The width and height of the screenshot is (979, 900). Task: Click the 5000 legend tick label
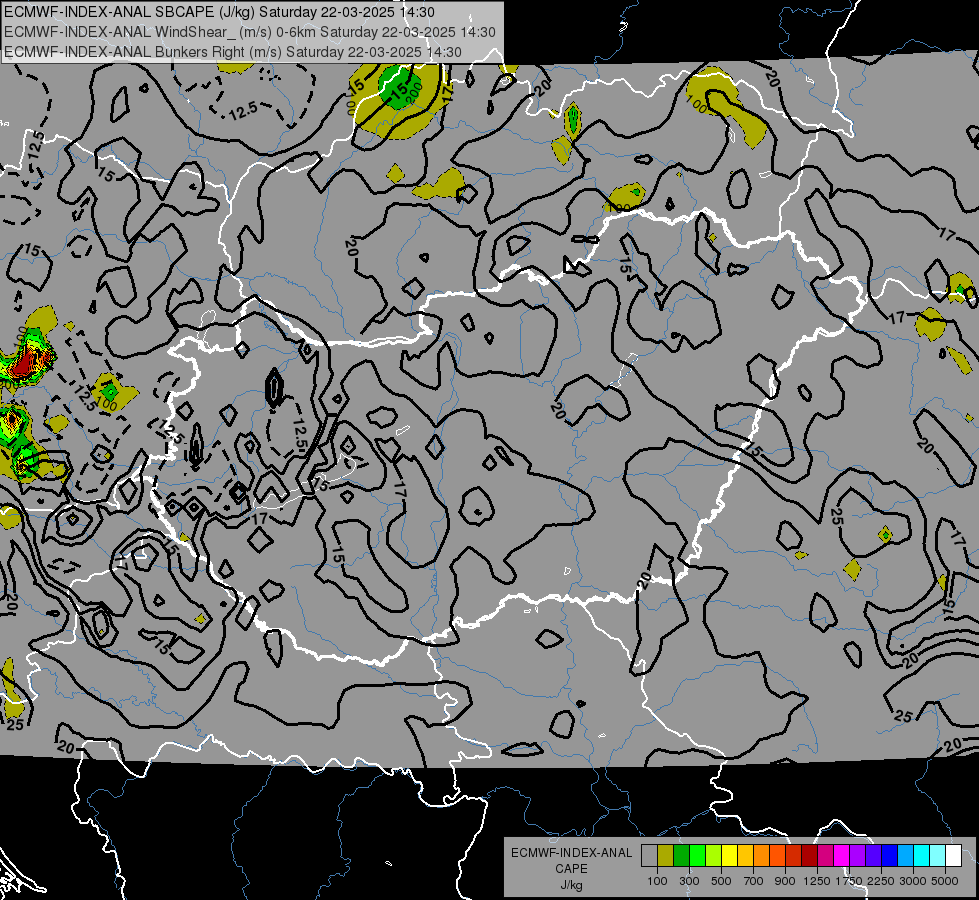click(945, 881)
